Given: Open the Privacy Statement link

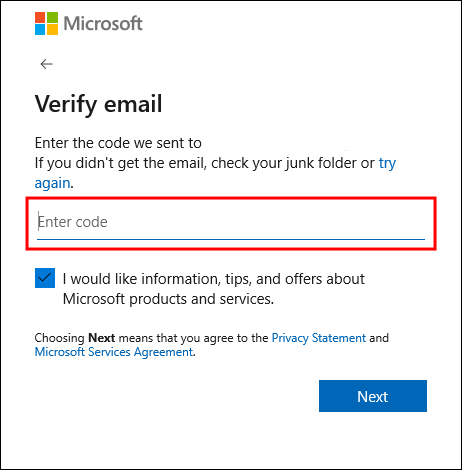Looking at the screenshot, I should coord(319,338).
